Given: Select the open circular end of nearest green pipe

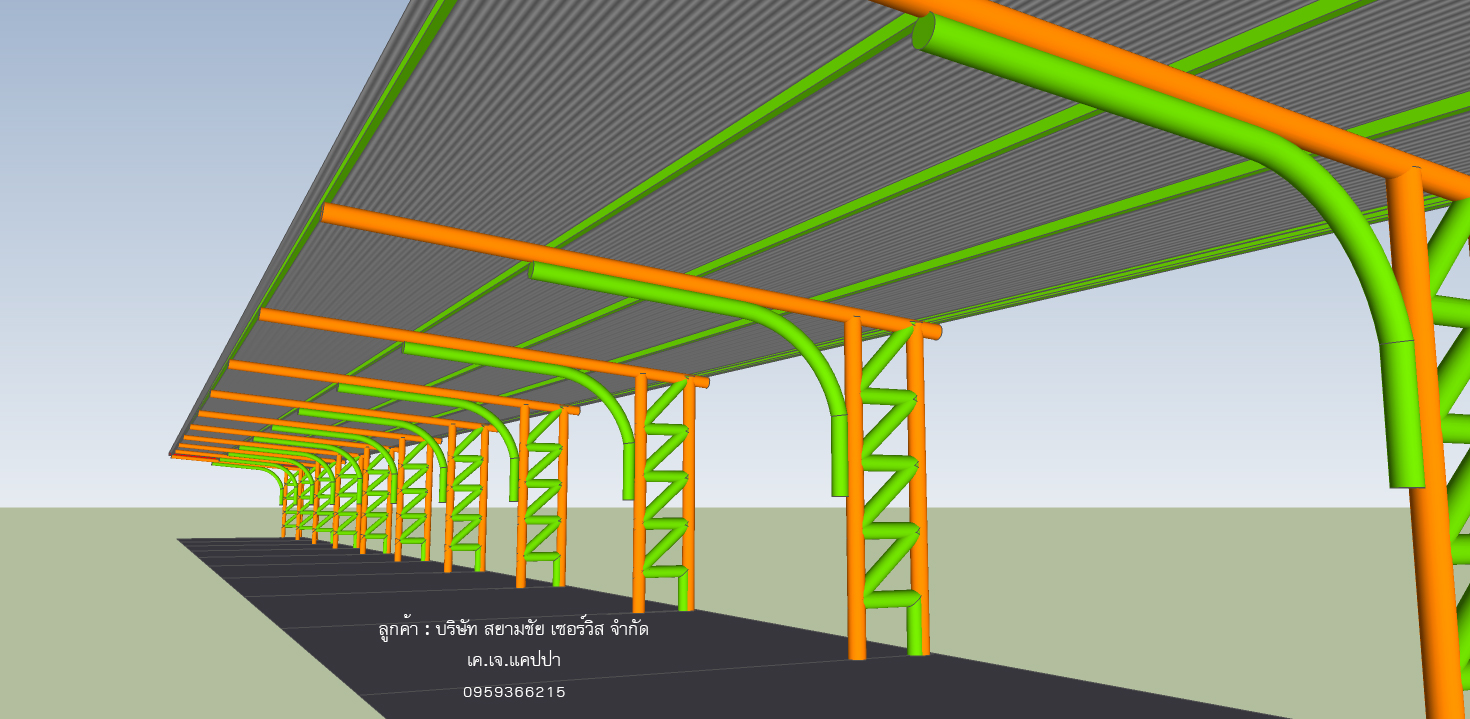Looking at the screenshot, I should 924,32.
